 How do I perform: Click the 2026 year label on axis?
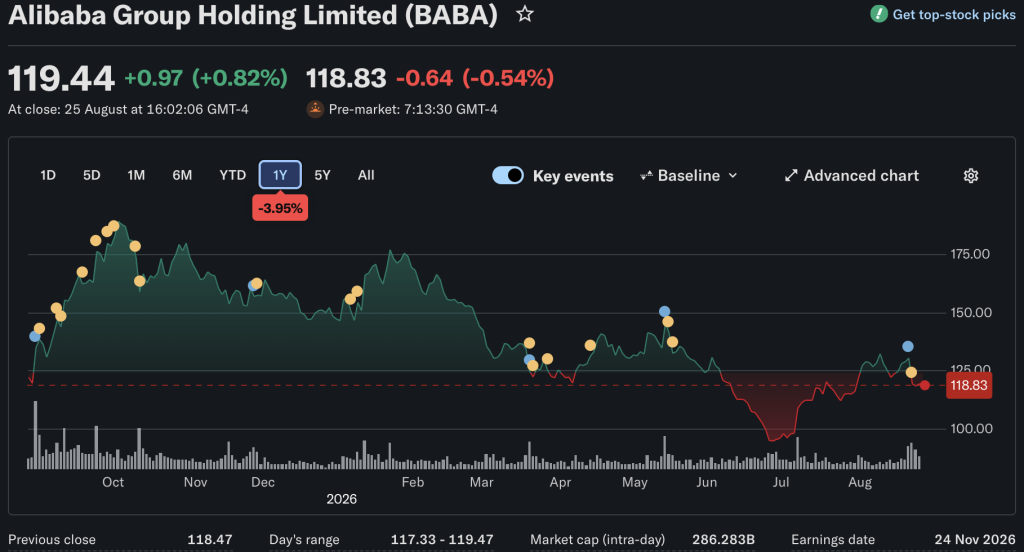342,499
